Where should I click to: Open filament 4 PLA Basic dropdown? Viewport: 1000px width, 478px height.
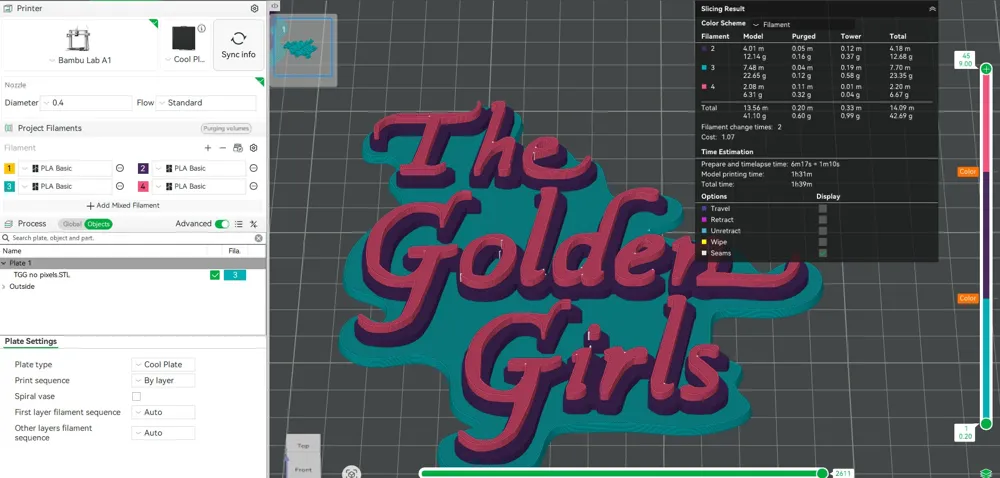[x=199, y=186]
